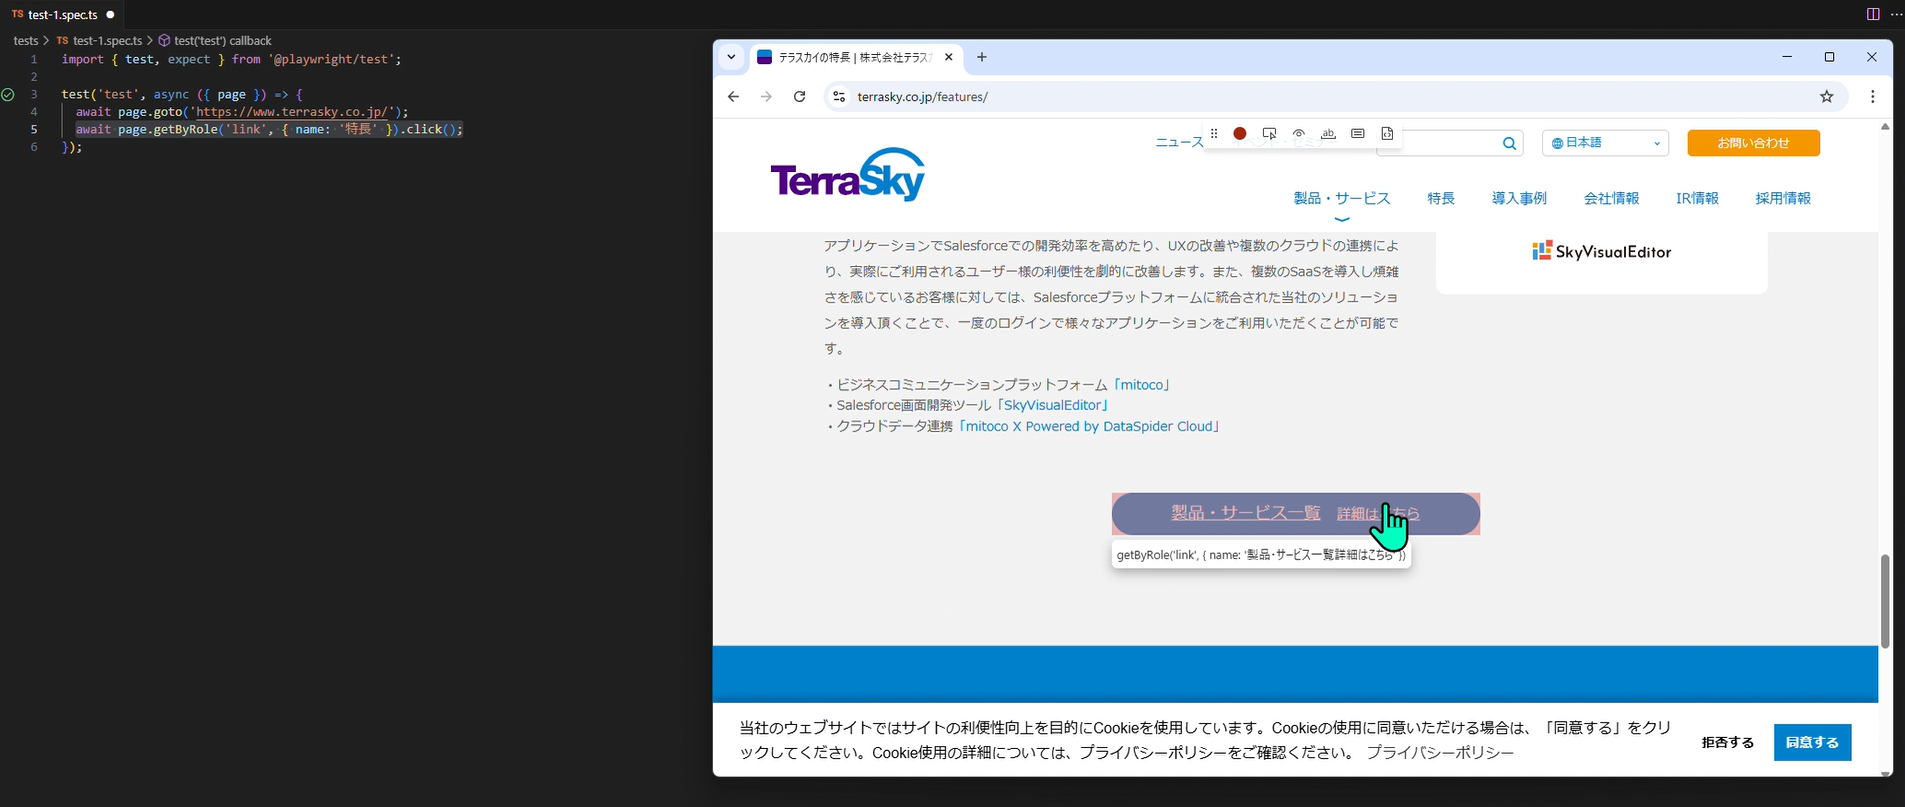Follow the SkyVisualEditor text link
This screenshot has width=1905, height=807.
point(1053,406)
